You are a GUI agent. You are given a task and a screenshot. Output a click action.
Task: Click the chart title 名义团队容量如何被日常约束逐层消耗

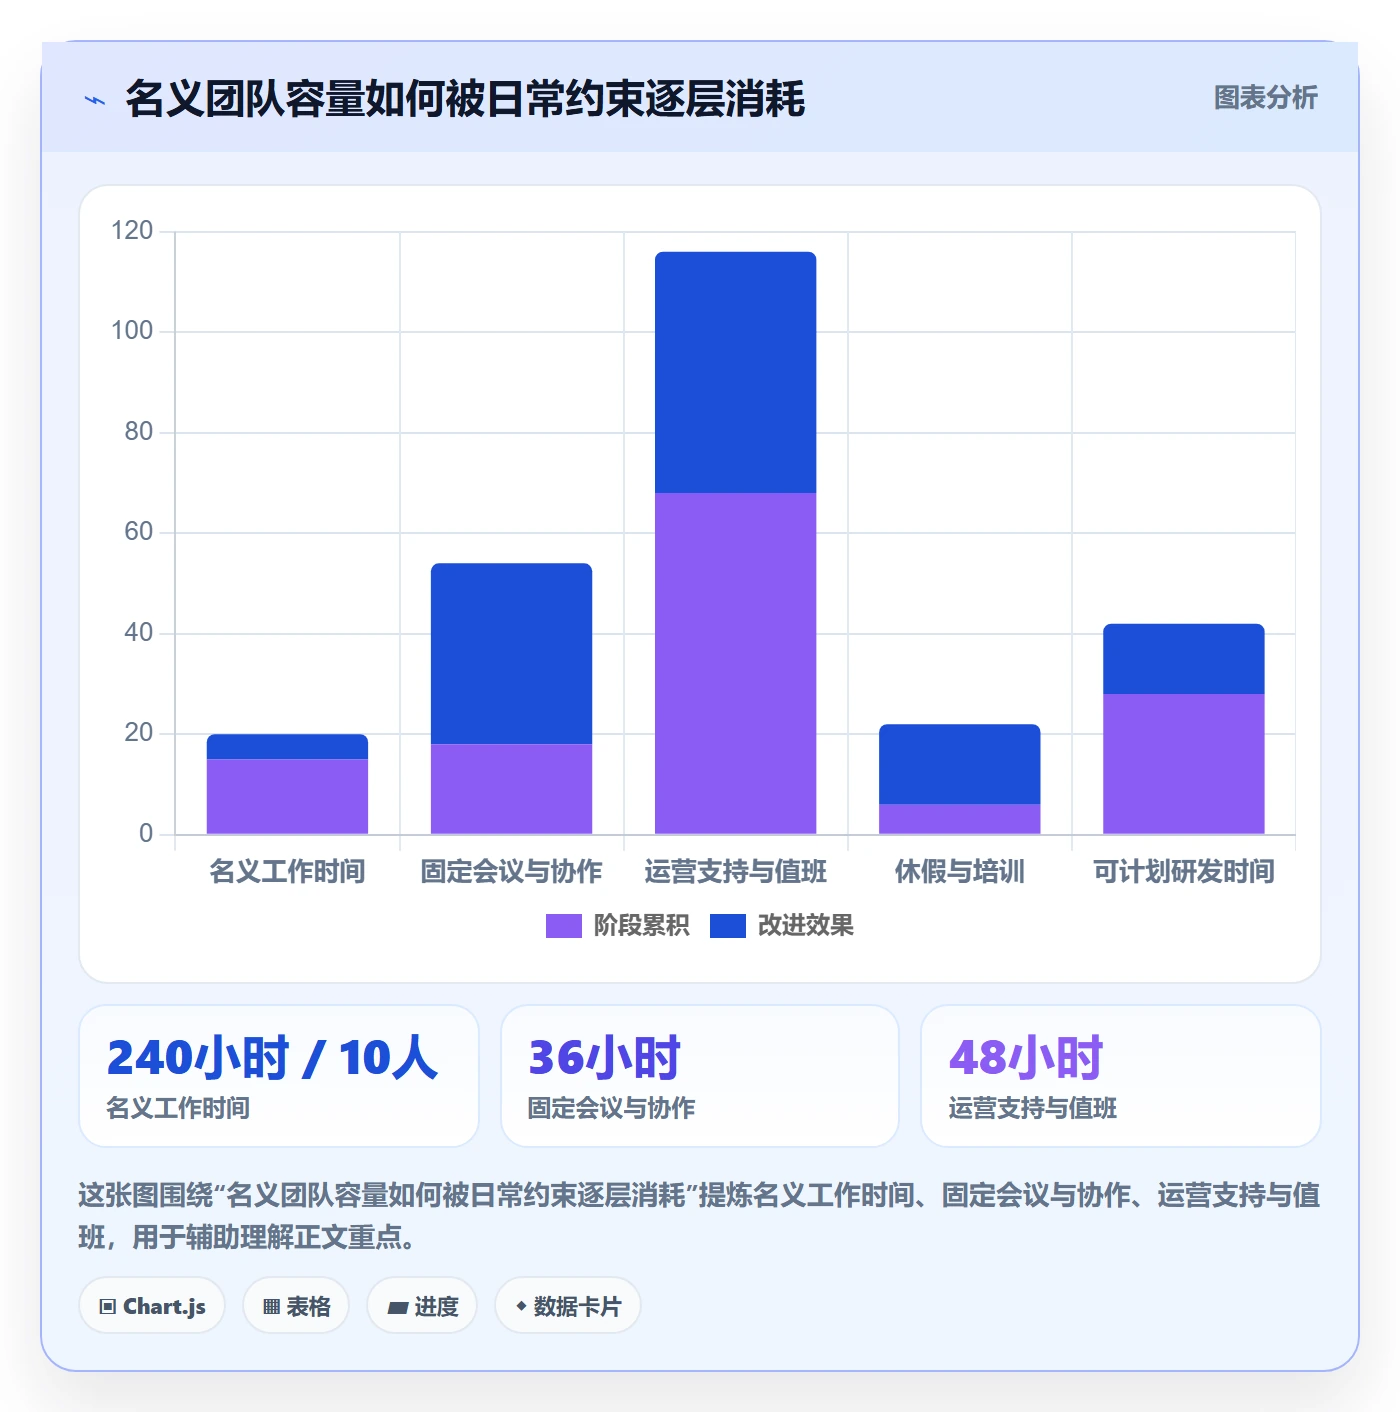click(x=465, y=99)
